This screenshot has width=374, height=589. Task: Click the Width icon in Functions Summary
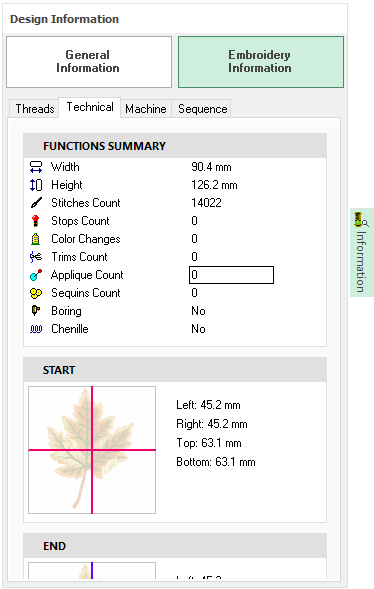36,167
